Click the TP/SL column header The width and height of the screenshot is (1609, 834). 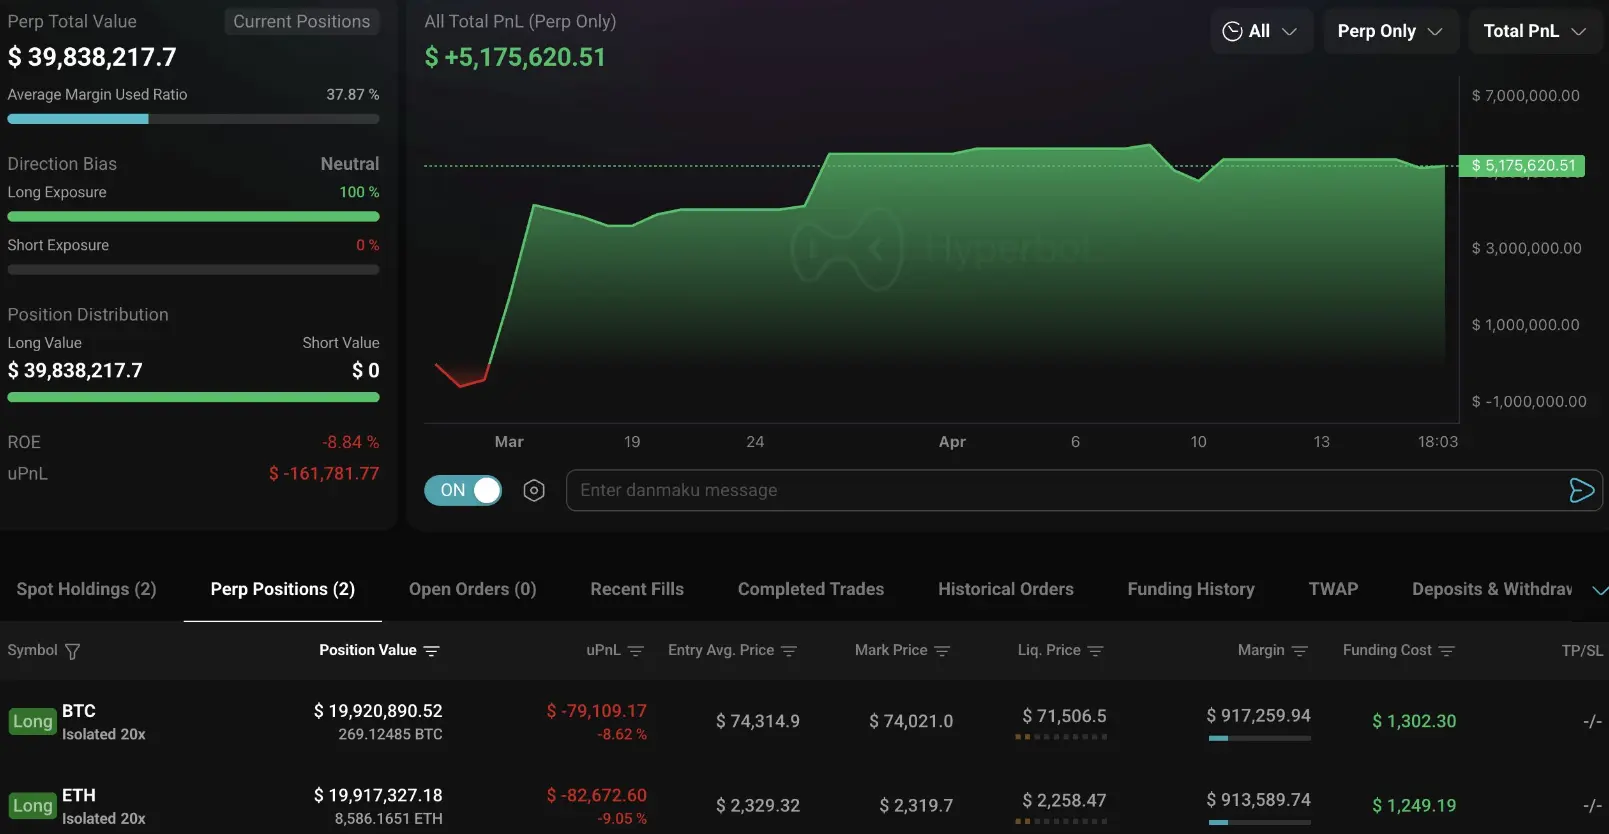tap(1582, 650)
